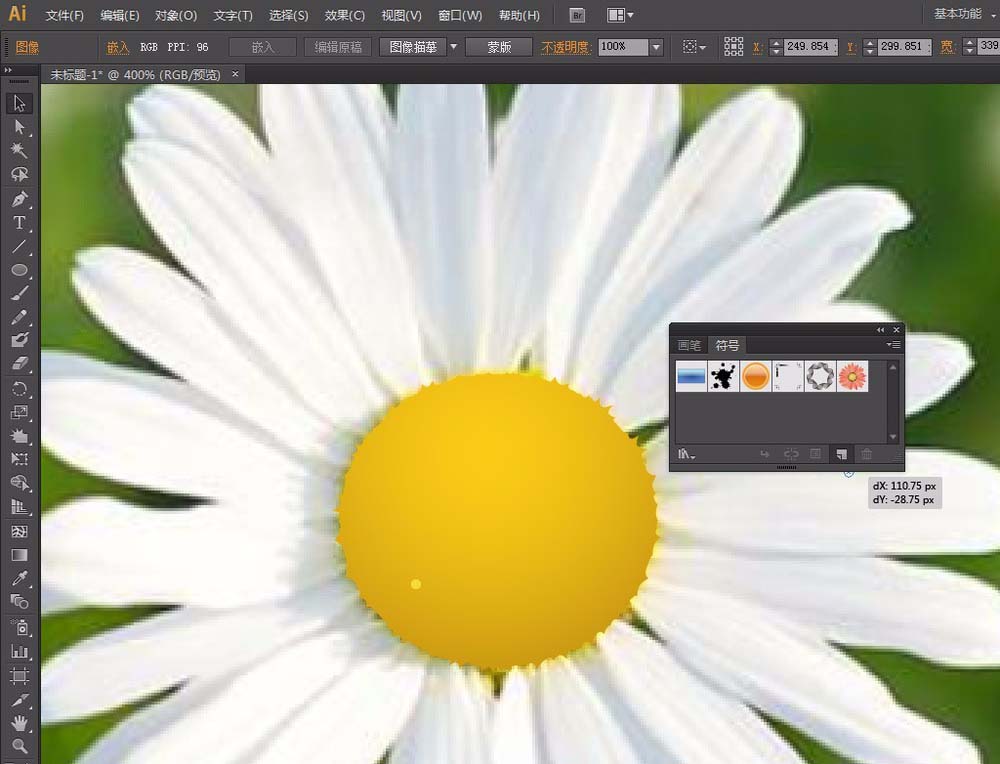Open the 符号 panel options menu
This screenshot has width=1000, height=764.
tap(893, 345)
